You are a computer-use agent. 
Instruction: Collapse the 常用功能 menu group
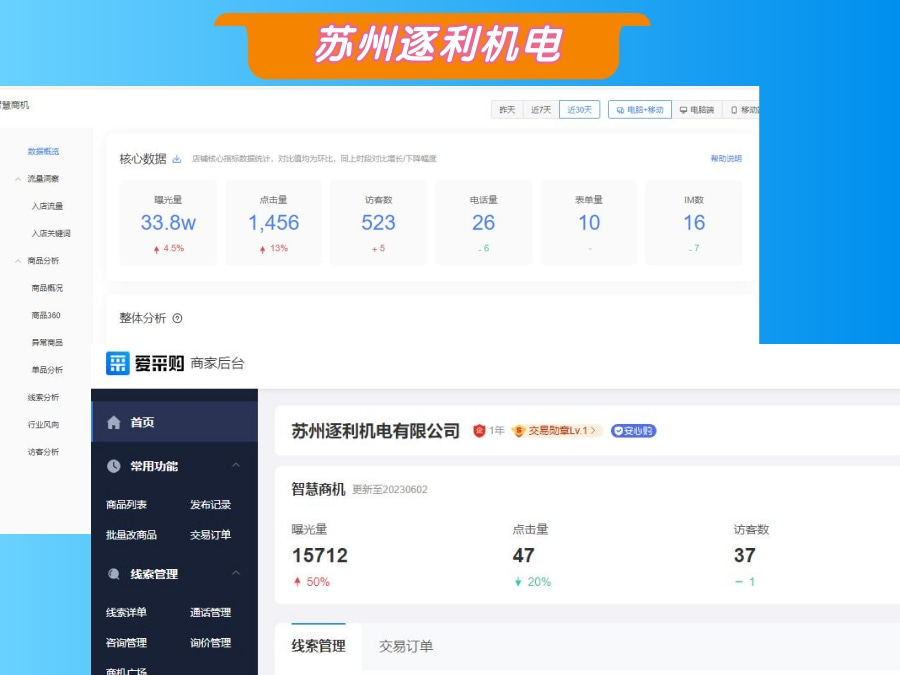tap(235, 465)
